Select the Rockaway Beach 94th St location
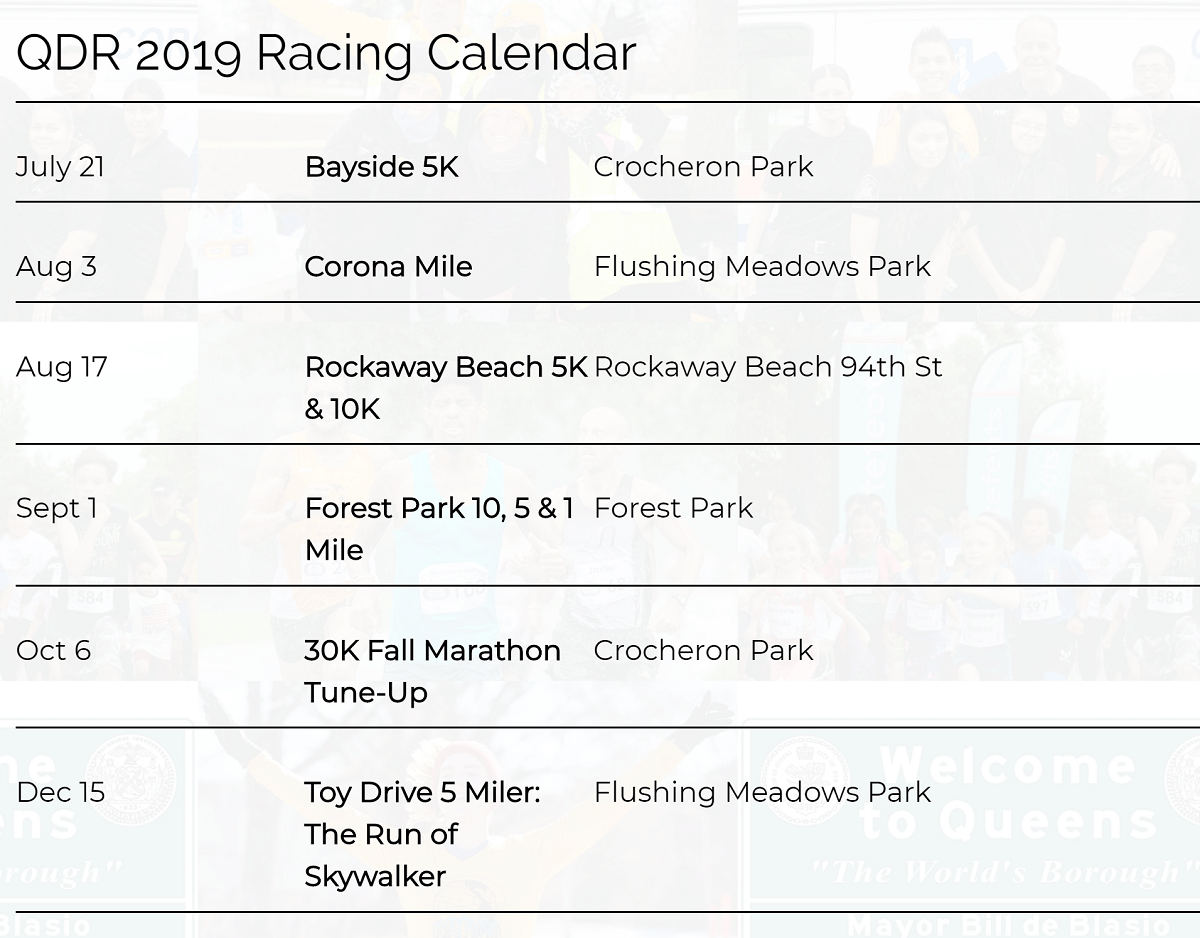The image size is (1200, 938). coord(767,367)
